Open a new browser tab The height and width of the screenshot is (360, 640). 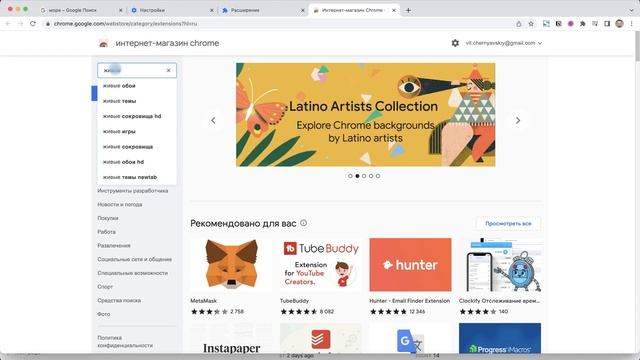(x=408, y=10)
